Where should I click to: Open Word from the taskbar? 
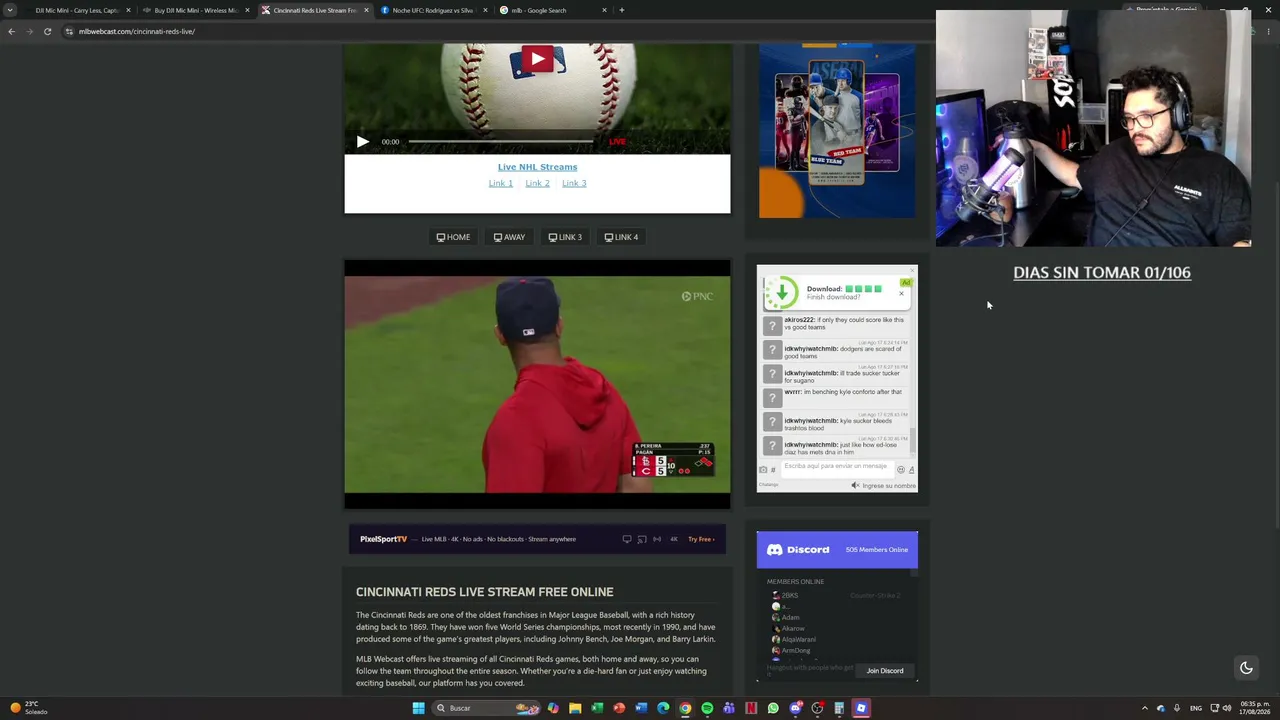point(641,708)
